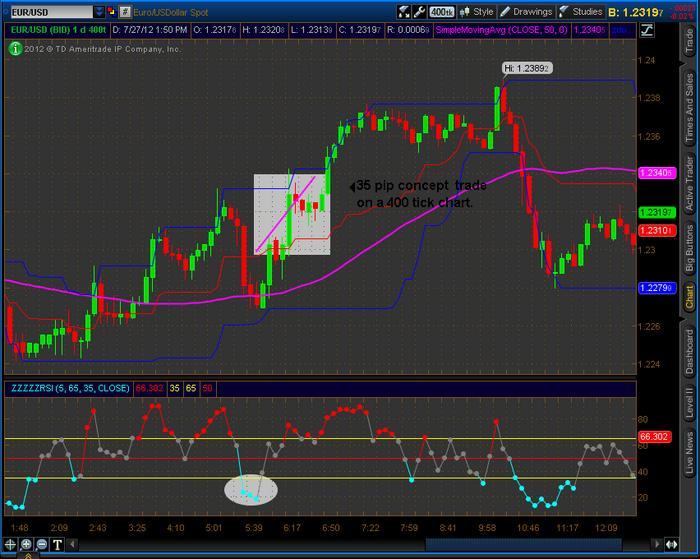Viewport: 700px width, 559px height.
Task: Switch to the Live News sidebar tab
Action: pyautogui.click(x=690, y=452)
